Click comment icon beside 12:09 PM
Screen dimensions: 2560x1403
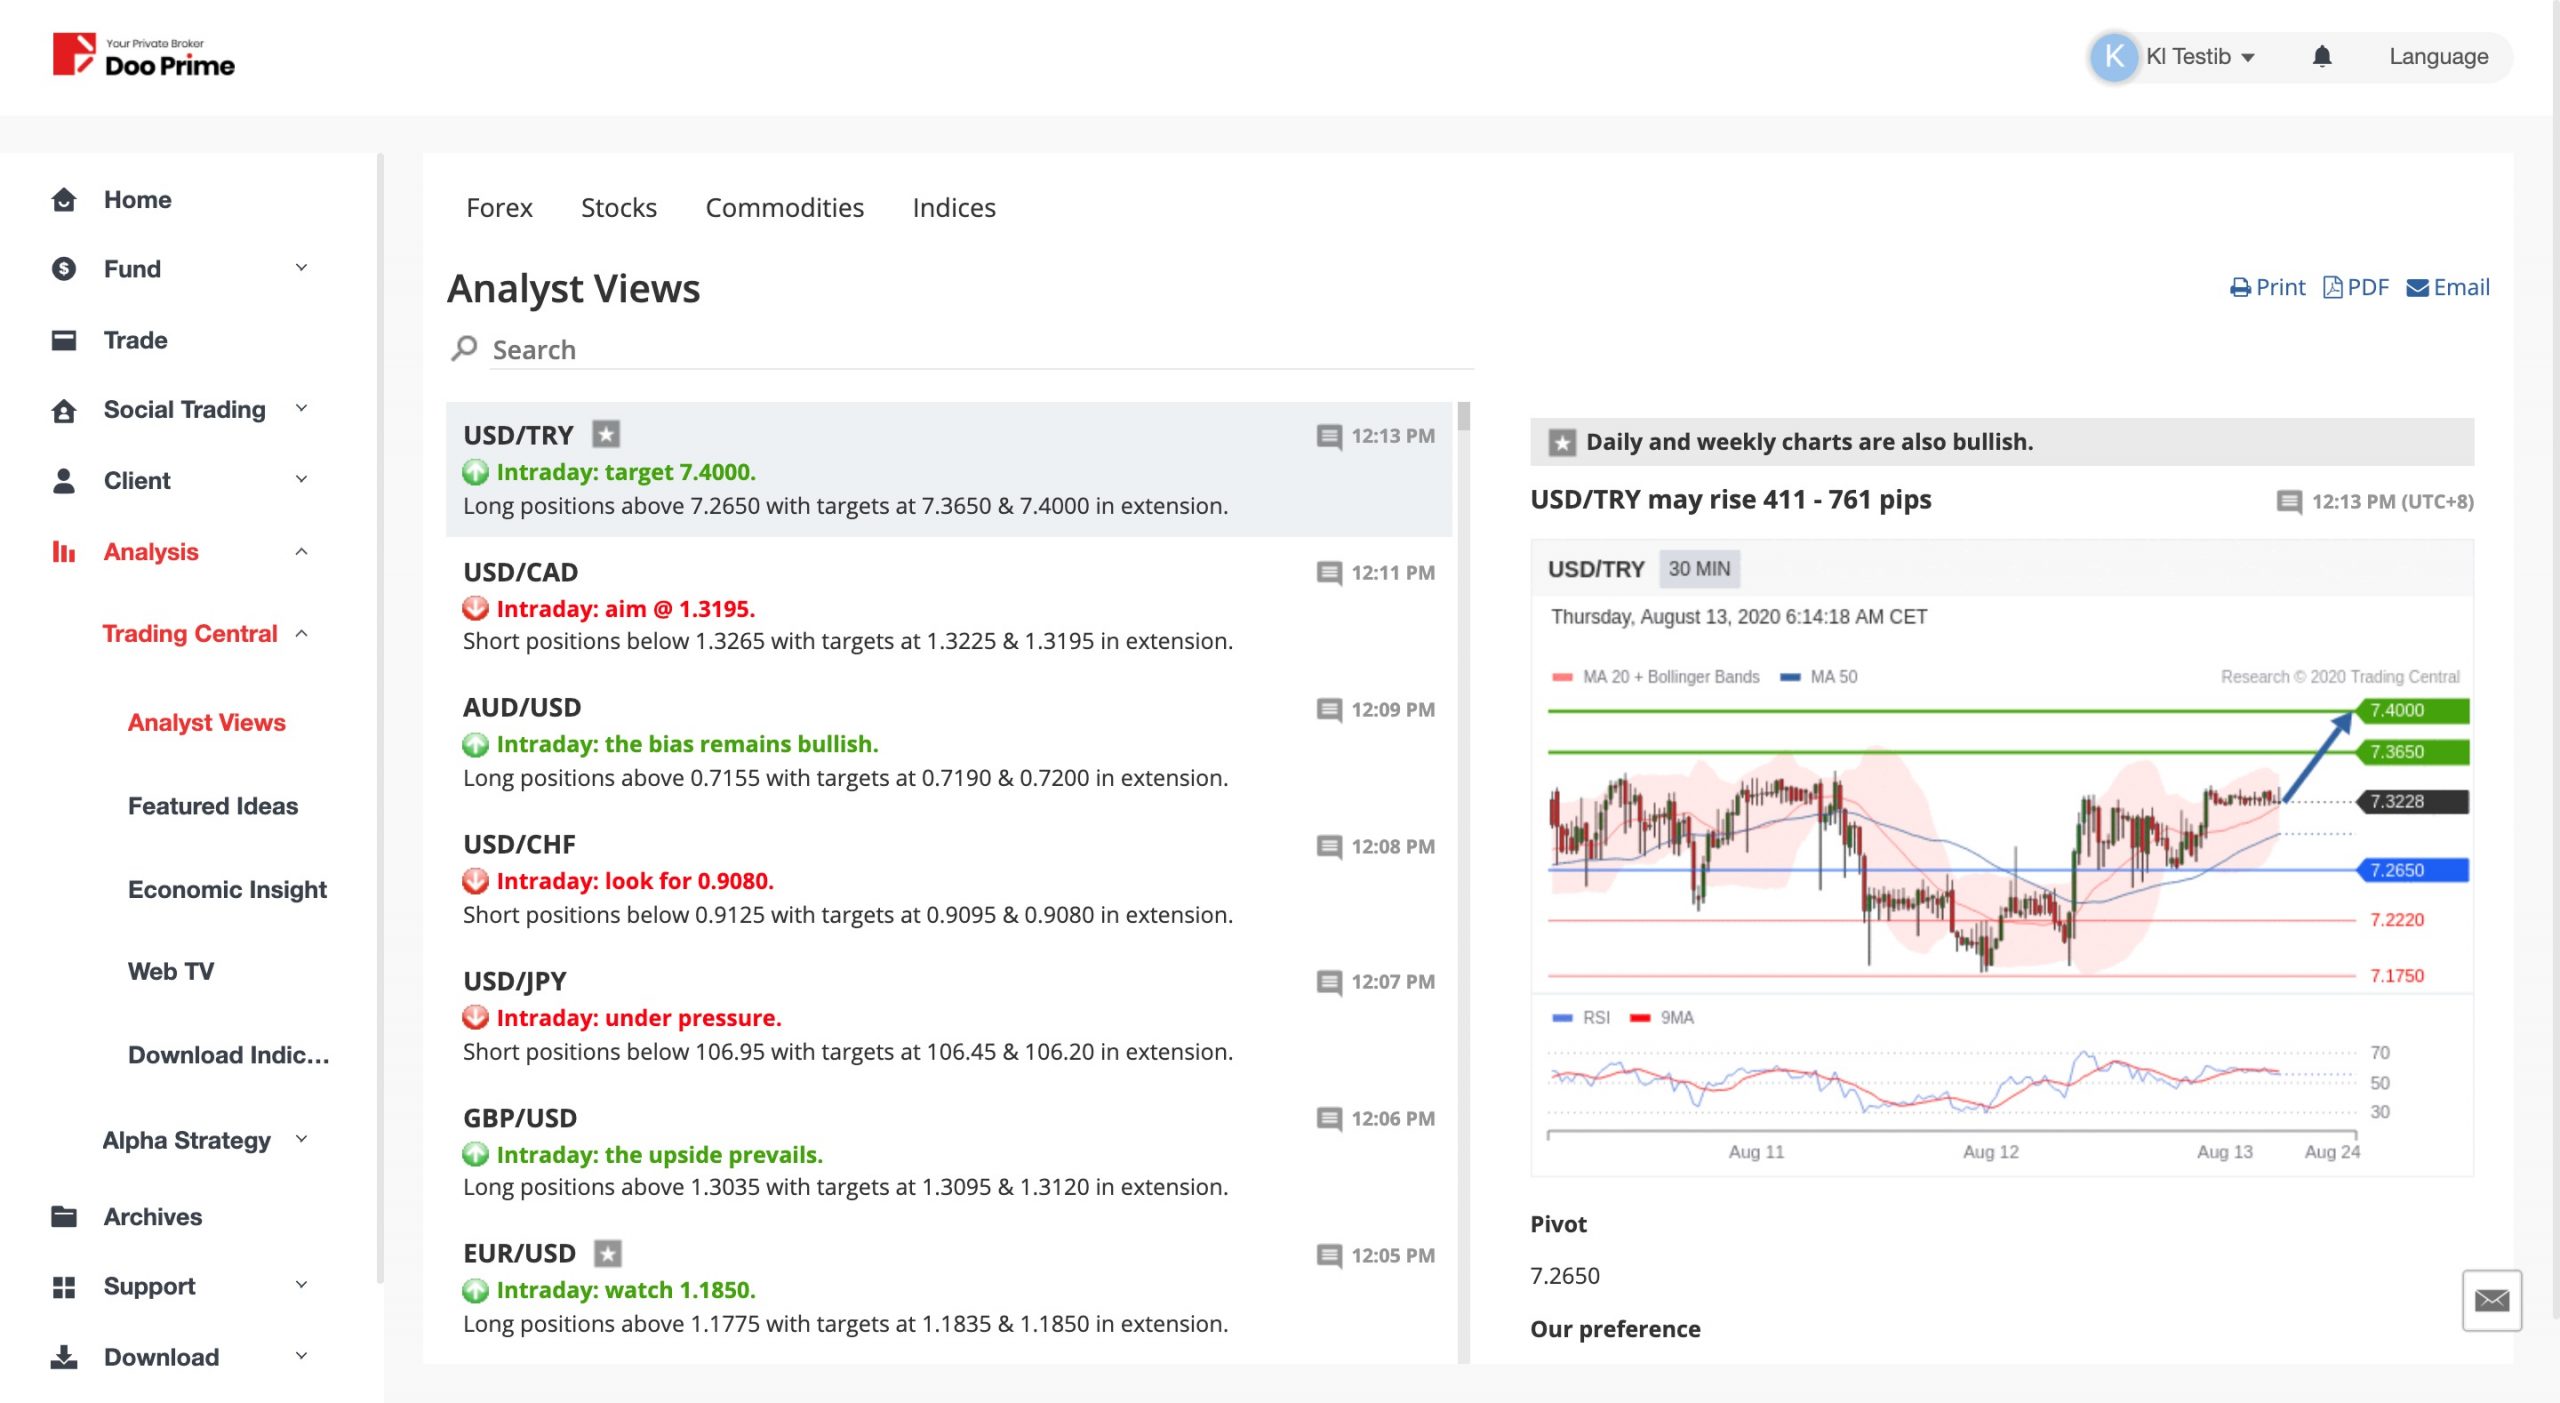click(x=1329, y=709)
